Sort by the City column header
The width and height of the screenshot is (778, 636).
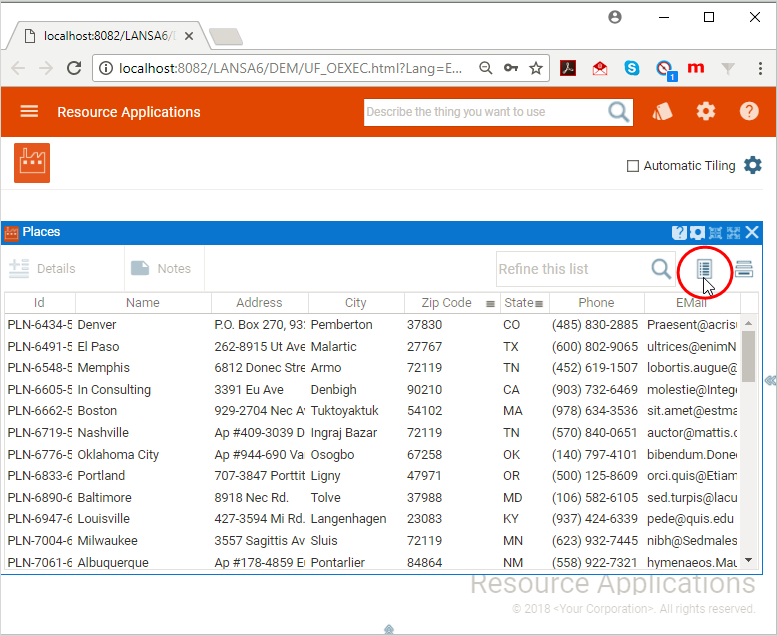355,303
